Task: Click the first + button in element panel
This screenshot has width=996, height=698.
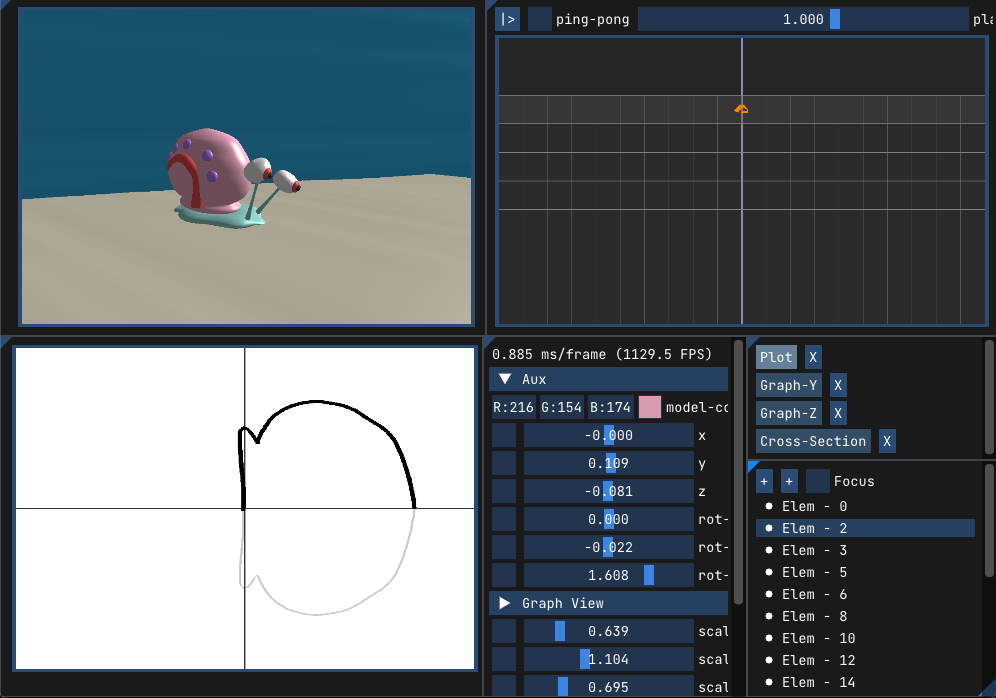Action: [x=764, y=481]
